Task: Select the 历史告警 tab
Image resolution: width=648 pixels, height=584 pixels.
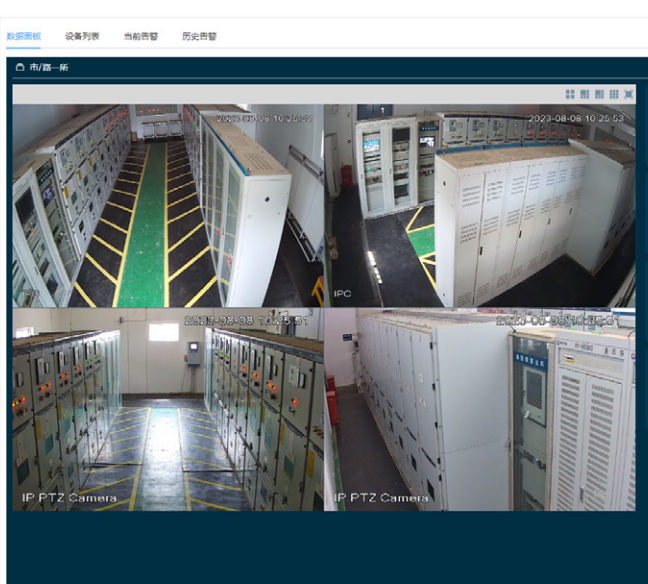Action: click(199, 36)
